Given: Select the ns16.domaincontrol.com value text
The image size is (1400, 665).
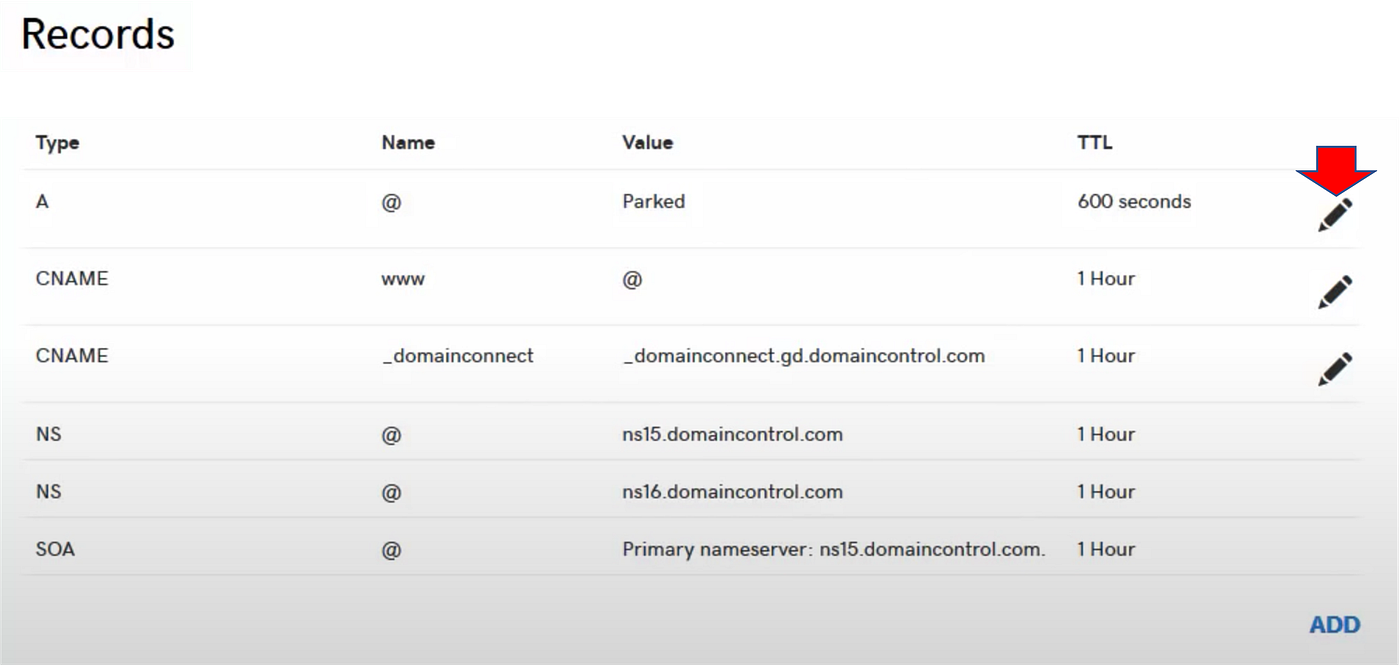Looking at the screenshot, I should coord(733,491).
